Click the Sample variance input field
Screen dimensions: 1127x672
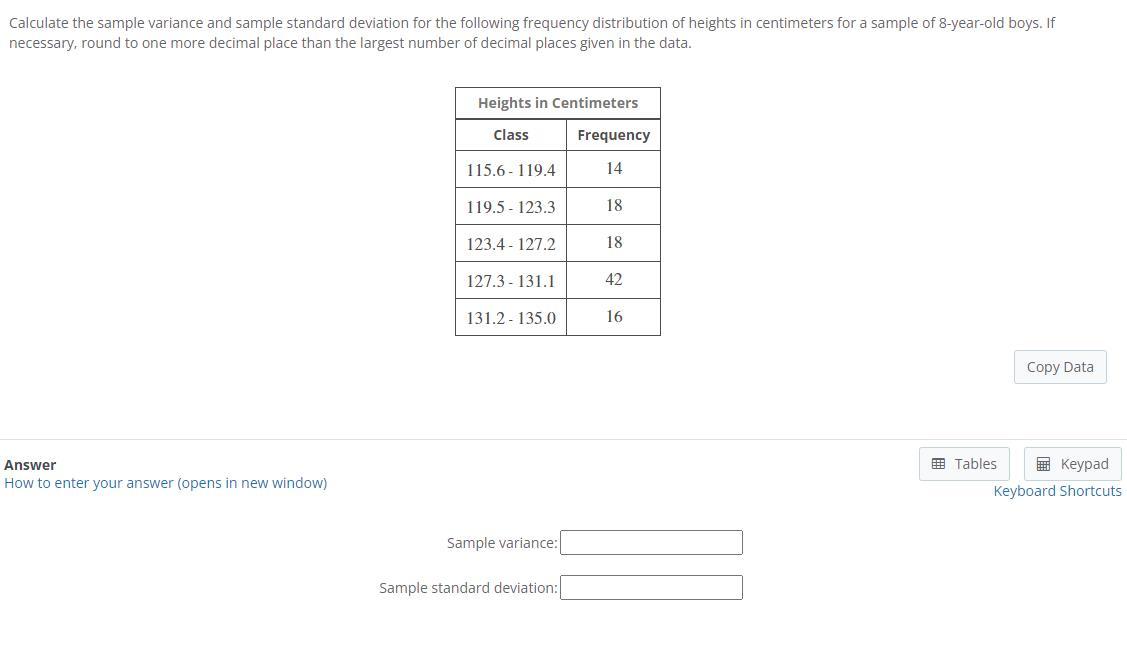(x=650, y=542)
